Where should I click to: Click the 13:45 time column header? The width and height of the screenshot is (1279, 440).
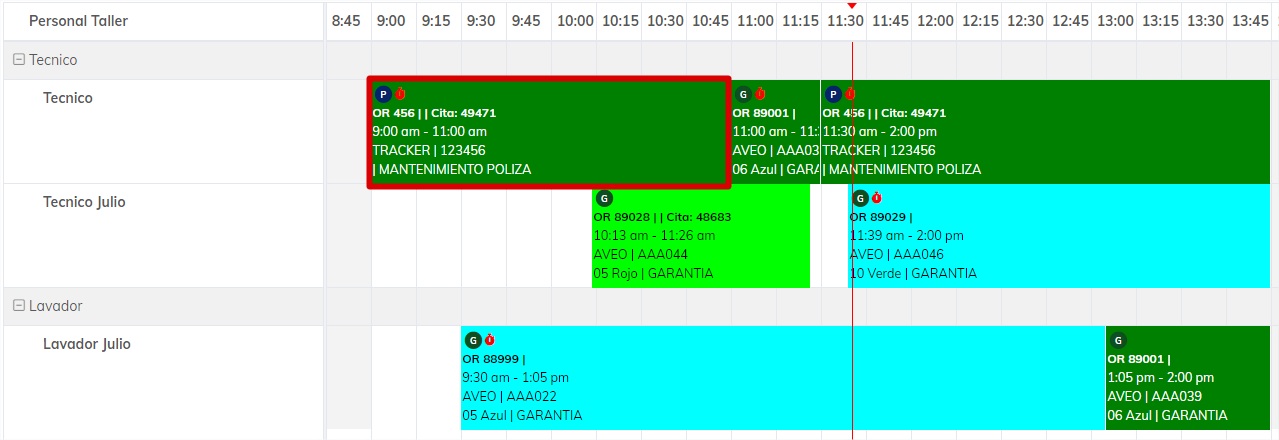(1249, 21)
